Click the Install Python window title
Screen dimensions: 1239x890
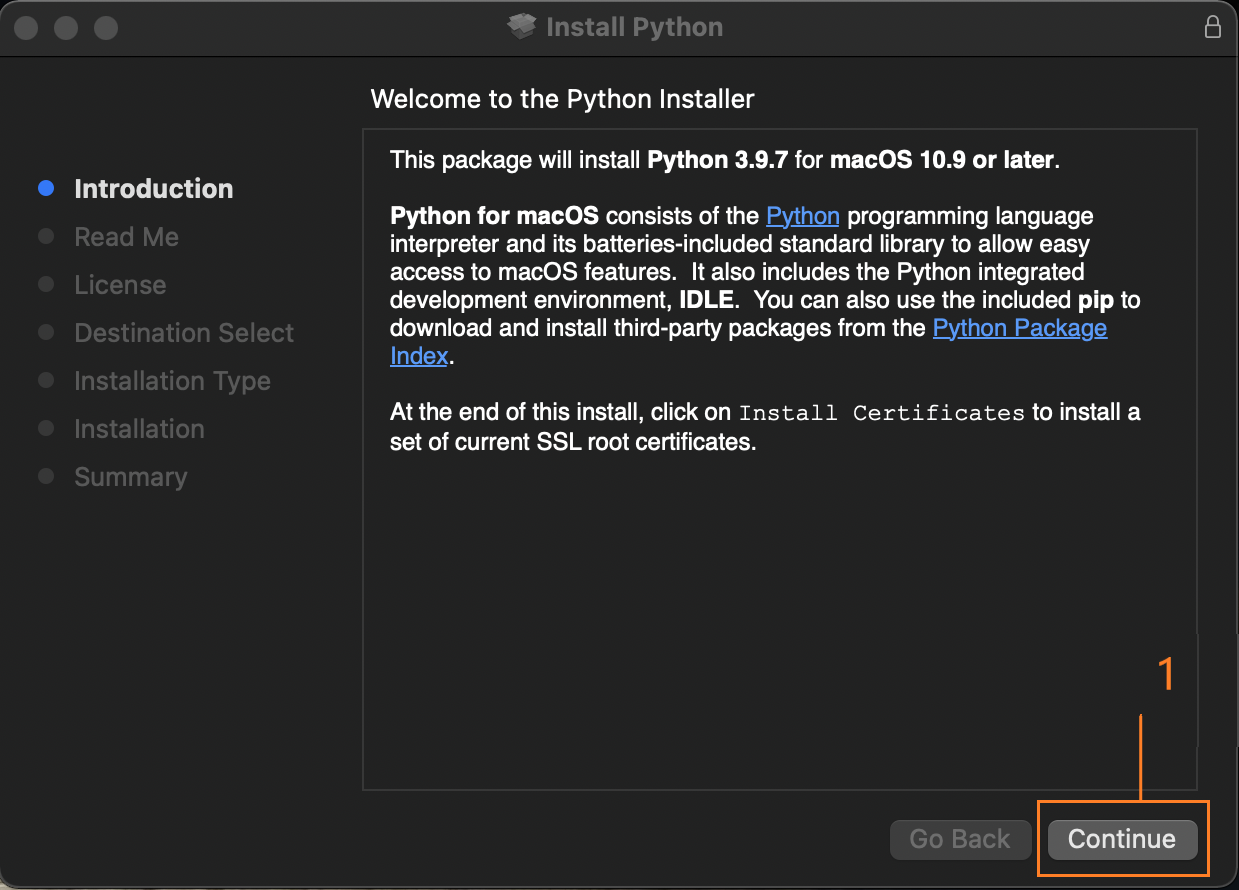coord(634,27)
